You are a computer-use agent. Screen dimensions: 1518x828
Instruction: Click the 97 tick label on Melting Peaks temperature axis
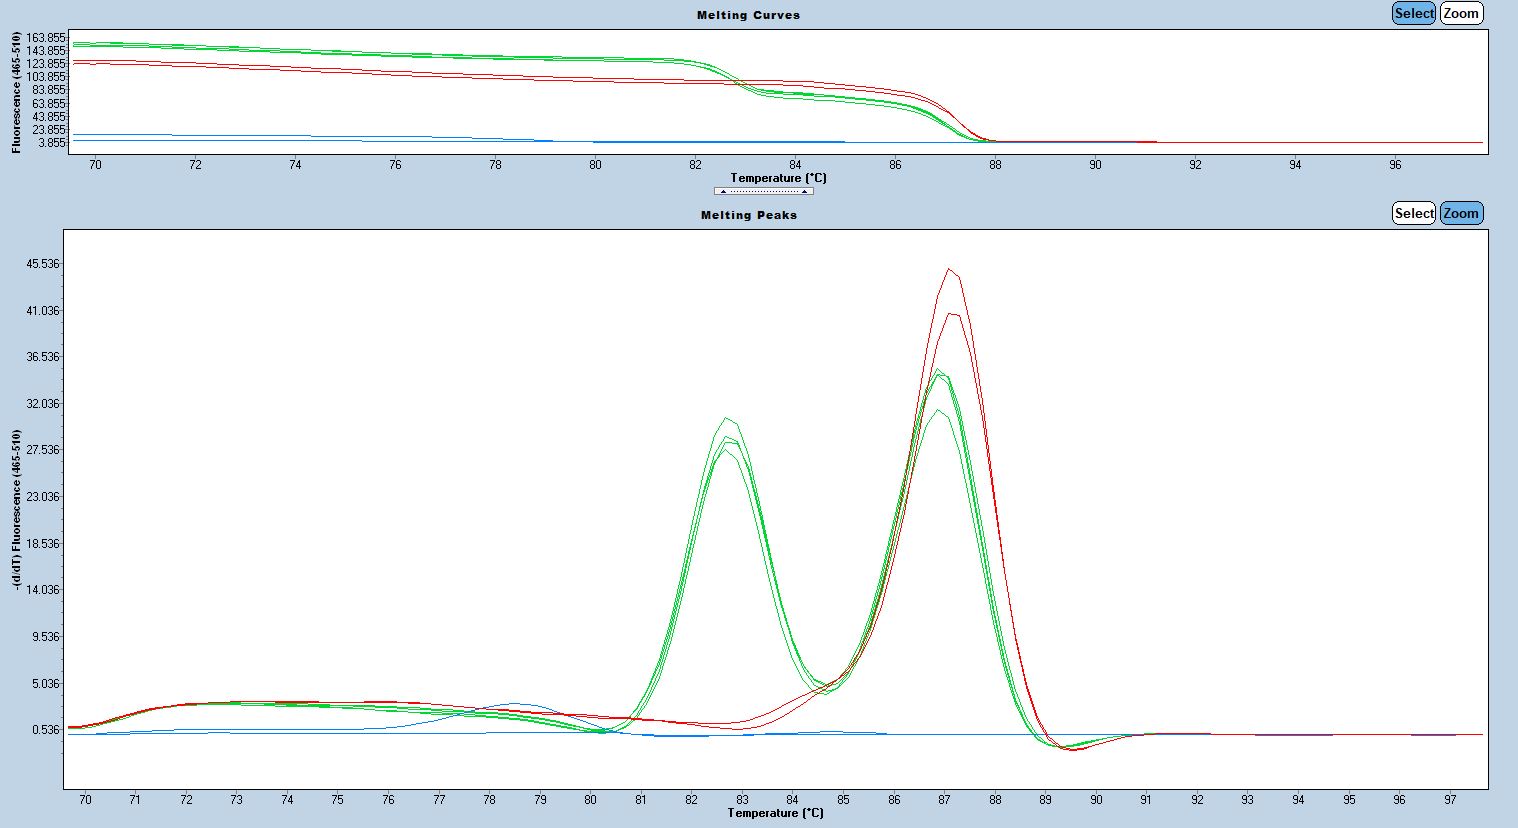coord(1451,800)
